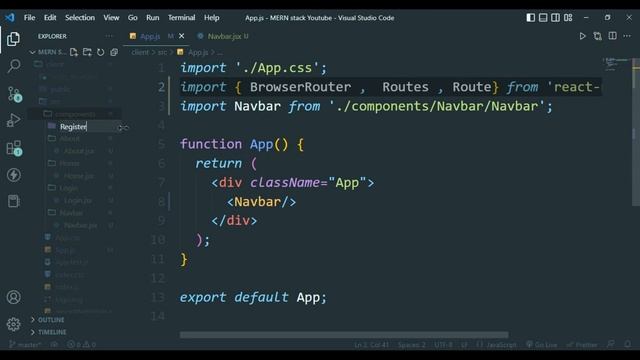Image resolution: width=640 pixels, height=360 pixels.
Task: Open About.jsx in Explorer tree
Action: pyautogui.click(x=79, y=151)
